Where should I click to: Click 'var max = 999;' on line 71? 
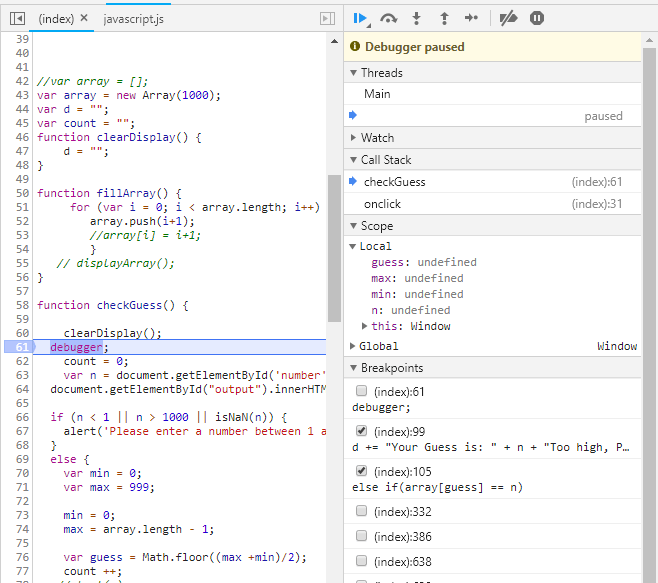[x=109, y=487]
